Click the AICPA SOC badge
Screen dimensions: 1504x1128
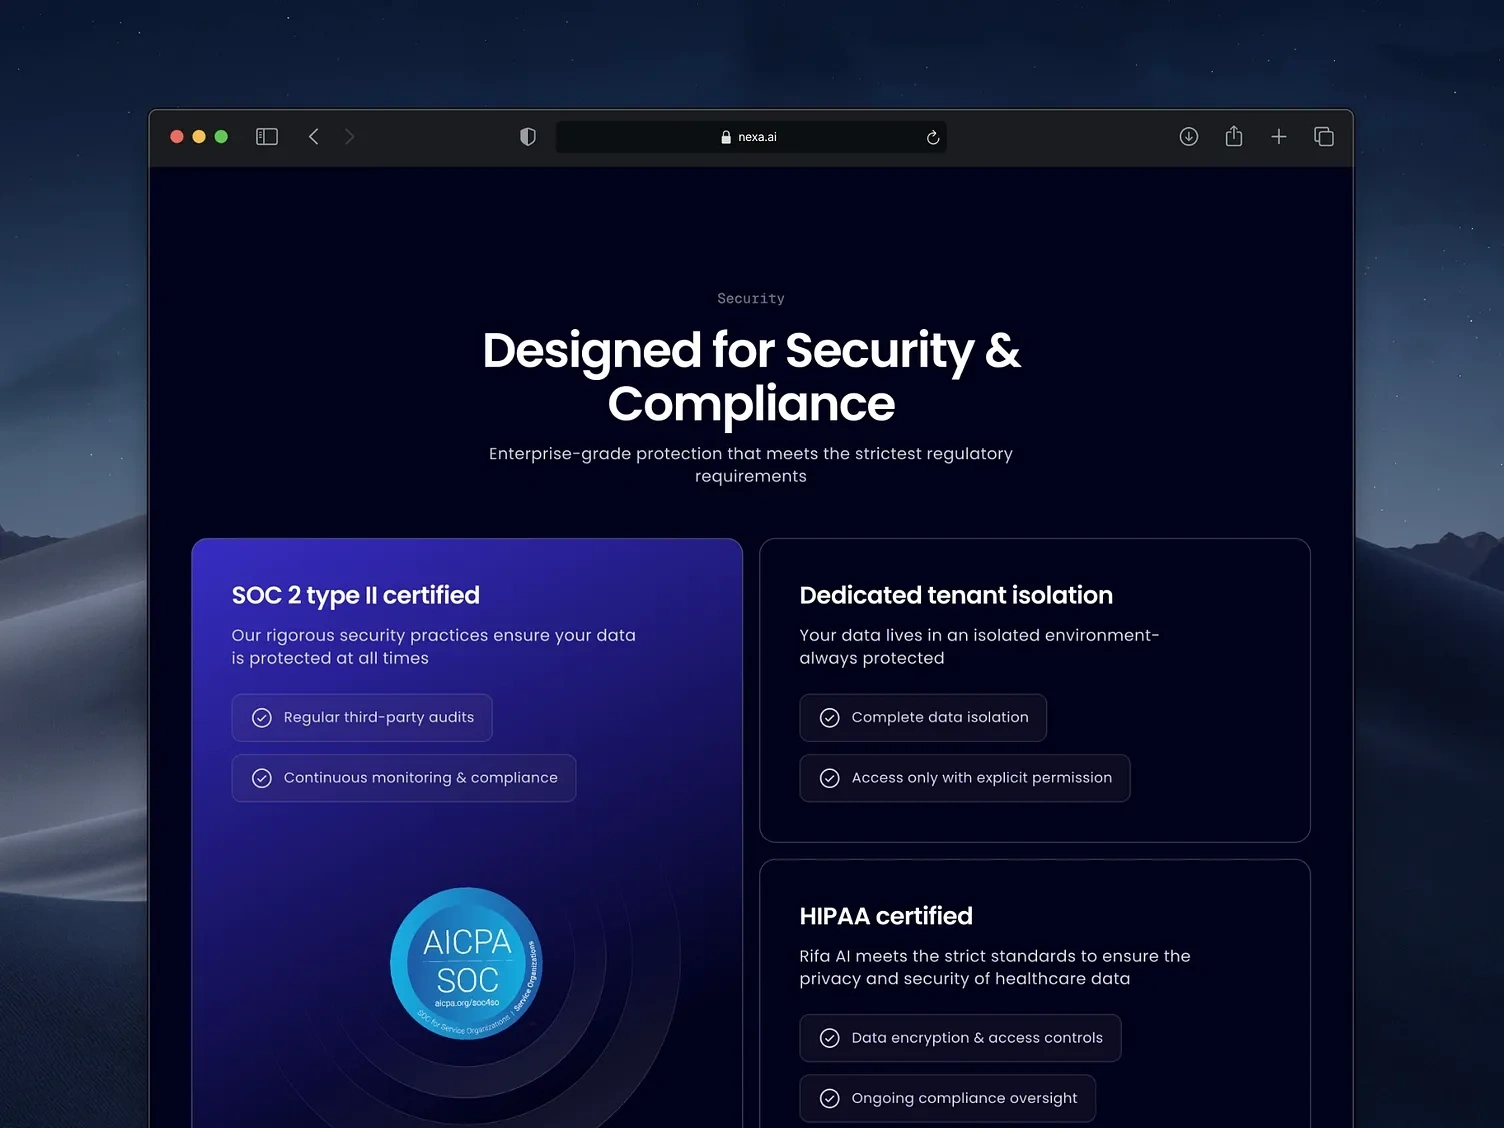[x=467, y=964]
